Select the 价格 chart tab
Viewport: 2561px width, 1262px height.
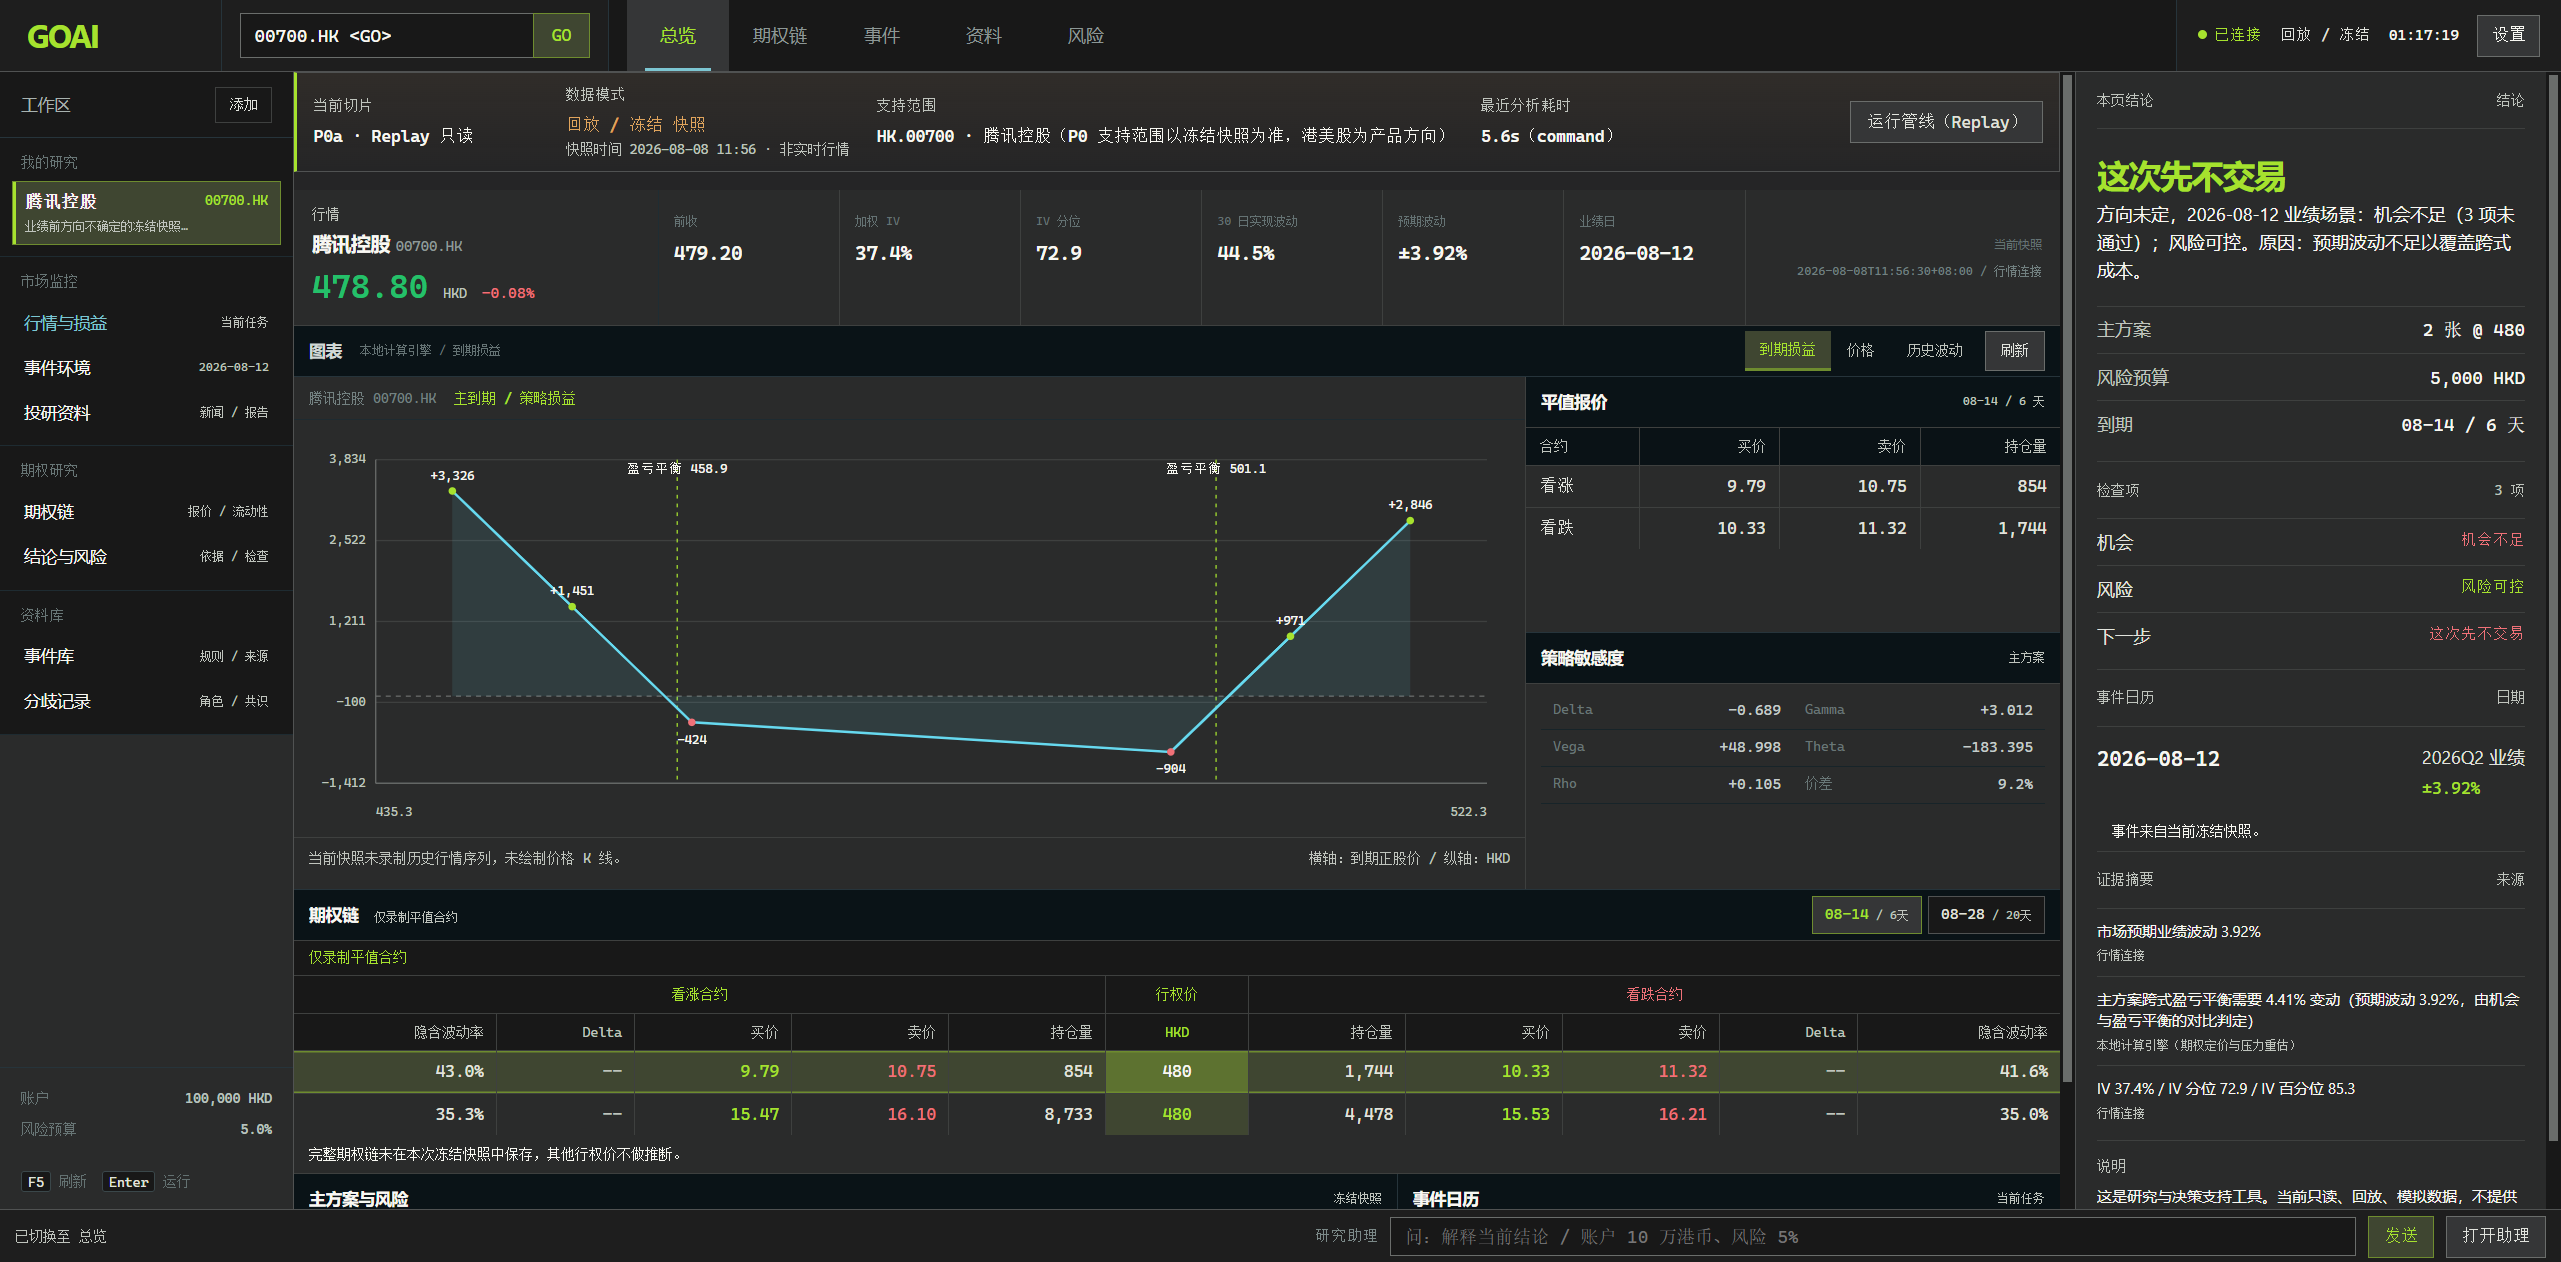(x=1860, y=350)
